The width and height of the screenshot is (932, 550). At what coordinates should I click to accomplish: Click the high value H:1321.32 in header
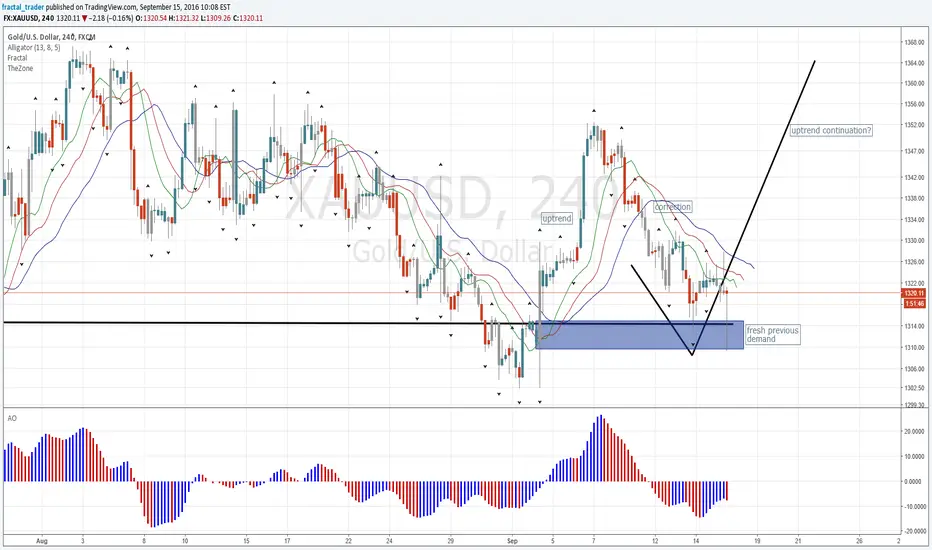coord(184,18)
